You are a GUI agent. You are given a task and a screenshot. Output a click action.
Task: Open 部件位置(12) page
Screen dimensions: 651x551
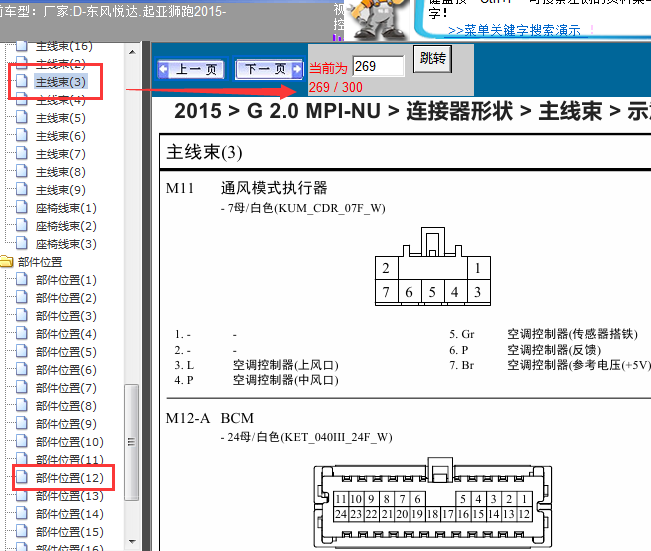70,478
